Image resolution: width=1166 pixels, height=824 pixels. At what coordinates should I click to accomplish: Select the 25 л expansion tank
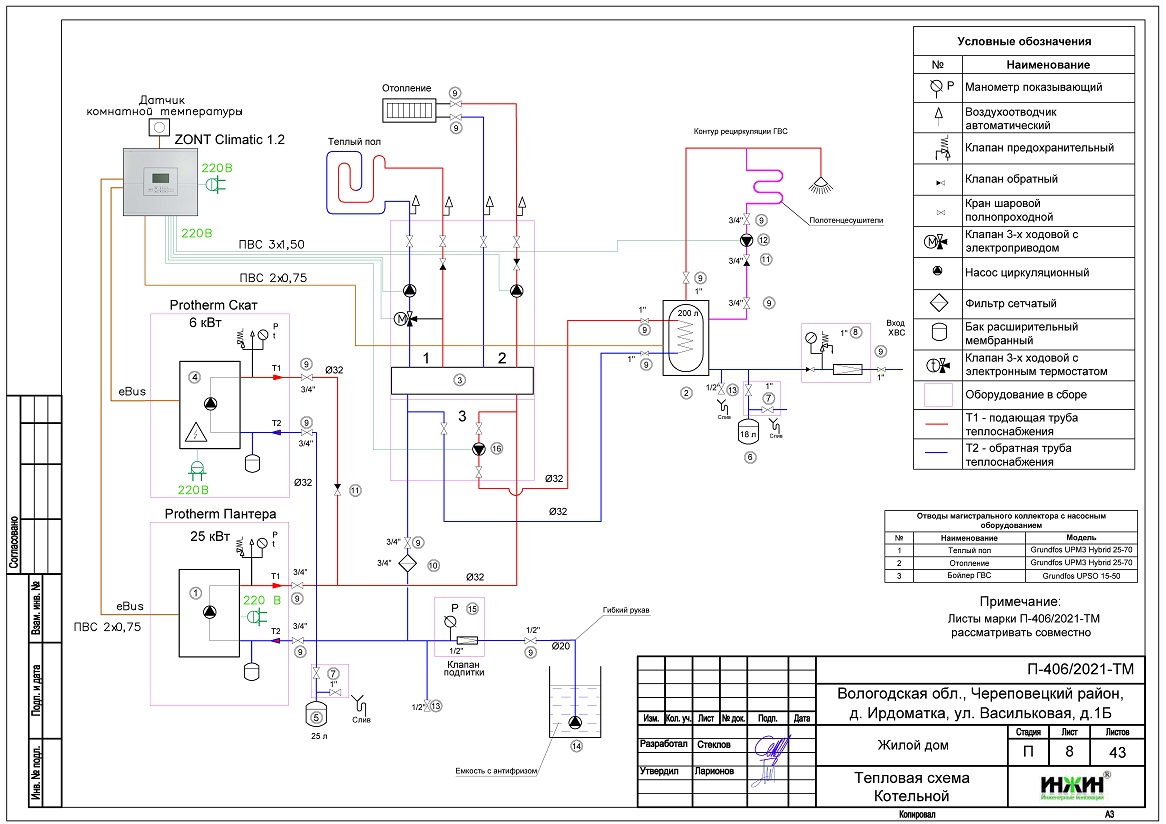tap(316, 715)
